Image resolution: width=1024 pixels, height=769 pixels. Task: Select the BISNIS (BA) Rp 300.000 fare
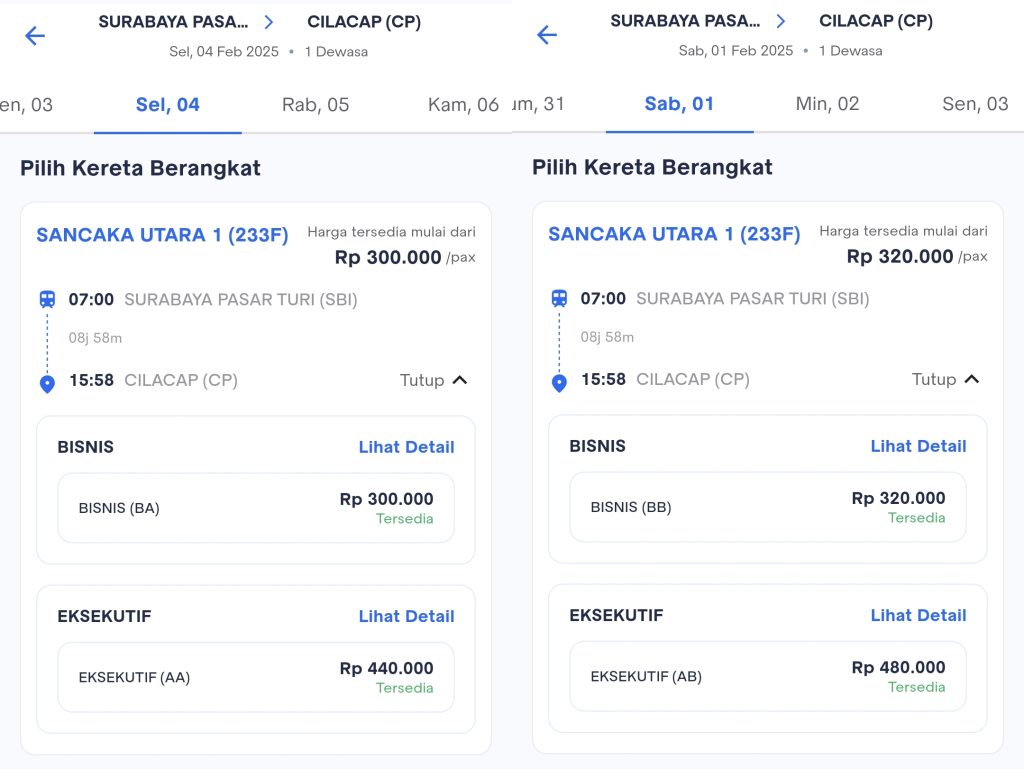click(256, 509)
